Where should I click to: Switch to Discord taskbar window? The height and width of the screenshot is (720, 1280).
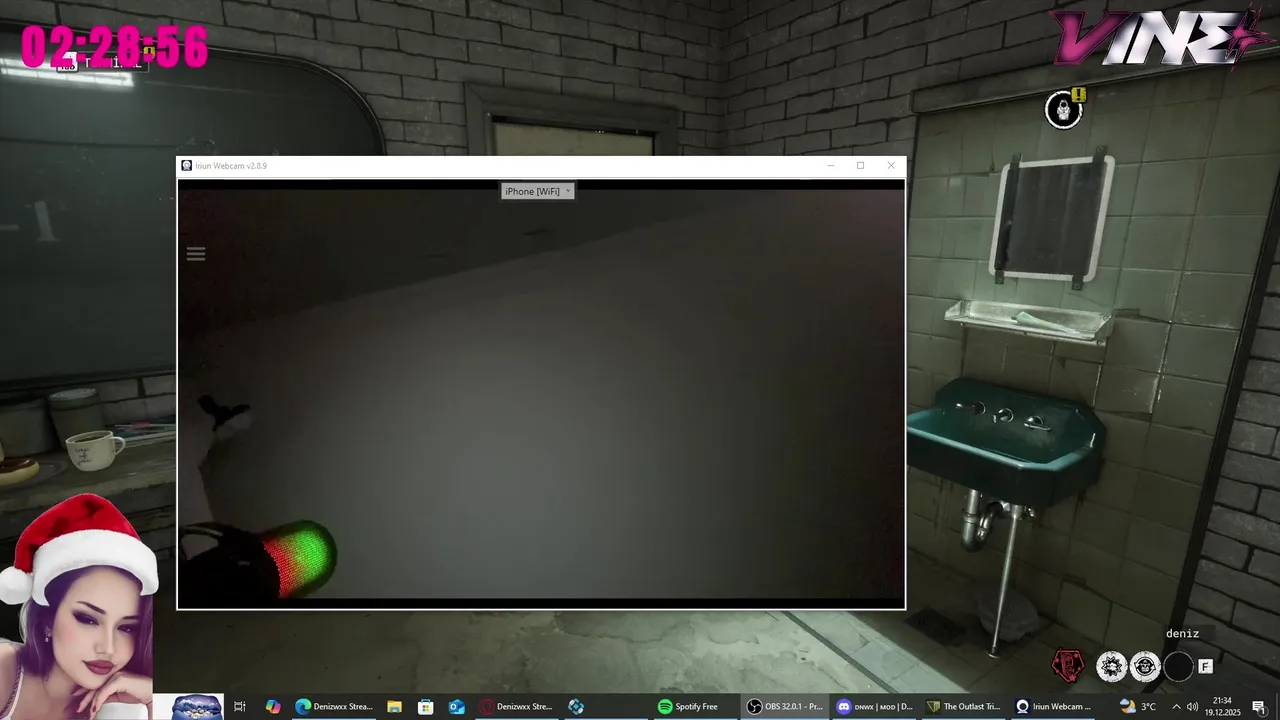click(x=876, y=706)
